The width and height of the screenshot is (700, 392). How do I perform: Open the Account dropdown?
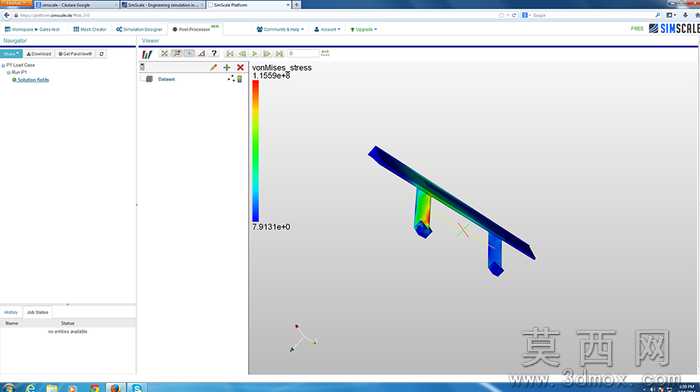[x=327, y=29]
